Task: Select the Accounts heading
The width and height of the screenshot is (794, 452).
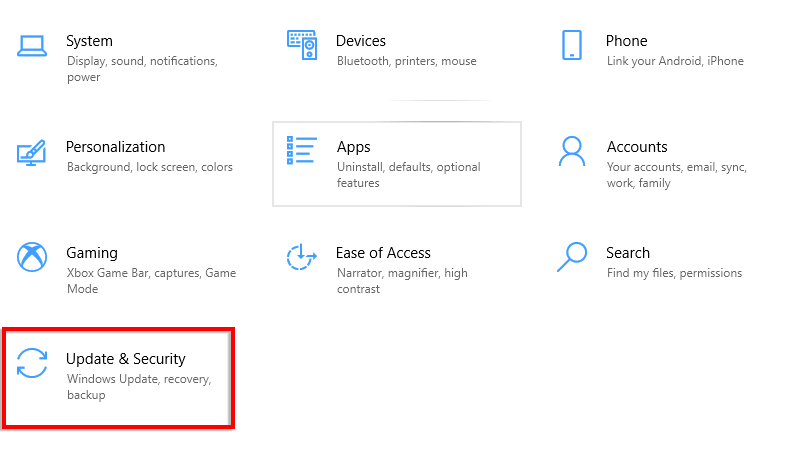Action: (x=637, y=147)
